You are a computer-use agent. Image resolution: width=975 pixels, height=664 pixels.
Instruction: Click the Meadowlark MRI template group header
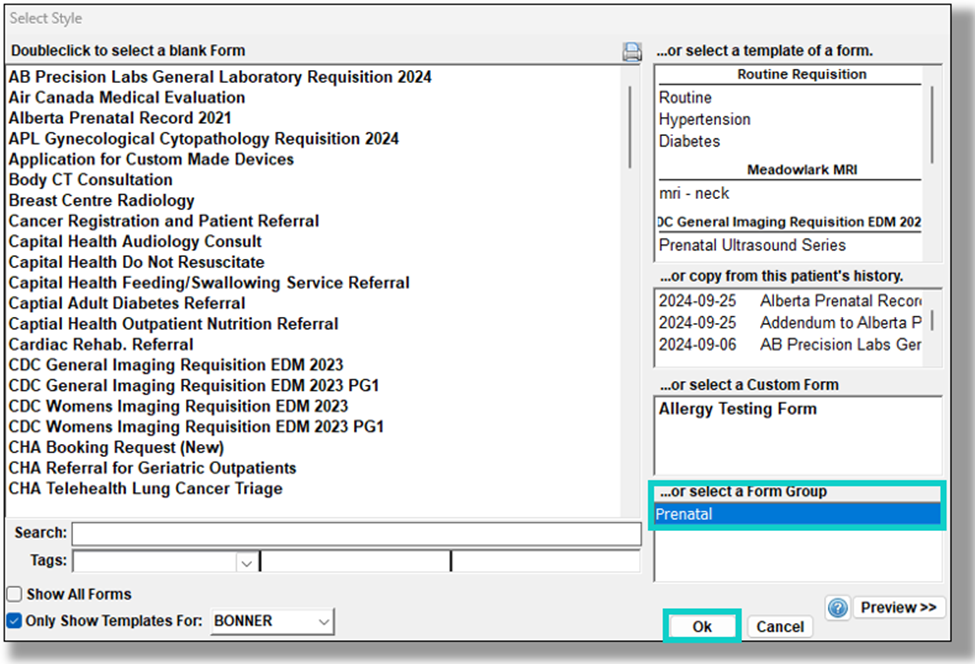[802, 170]
